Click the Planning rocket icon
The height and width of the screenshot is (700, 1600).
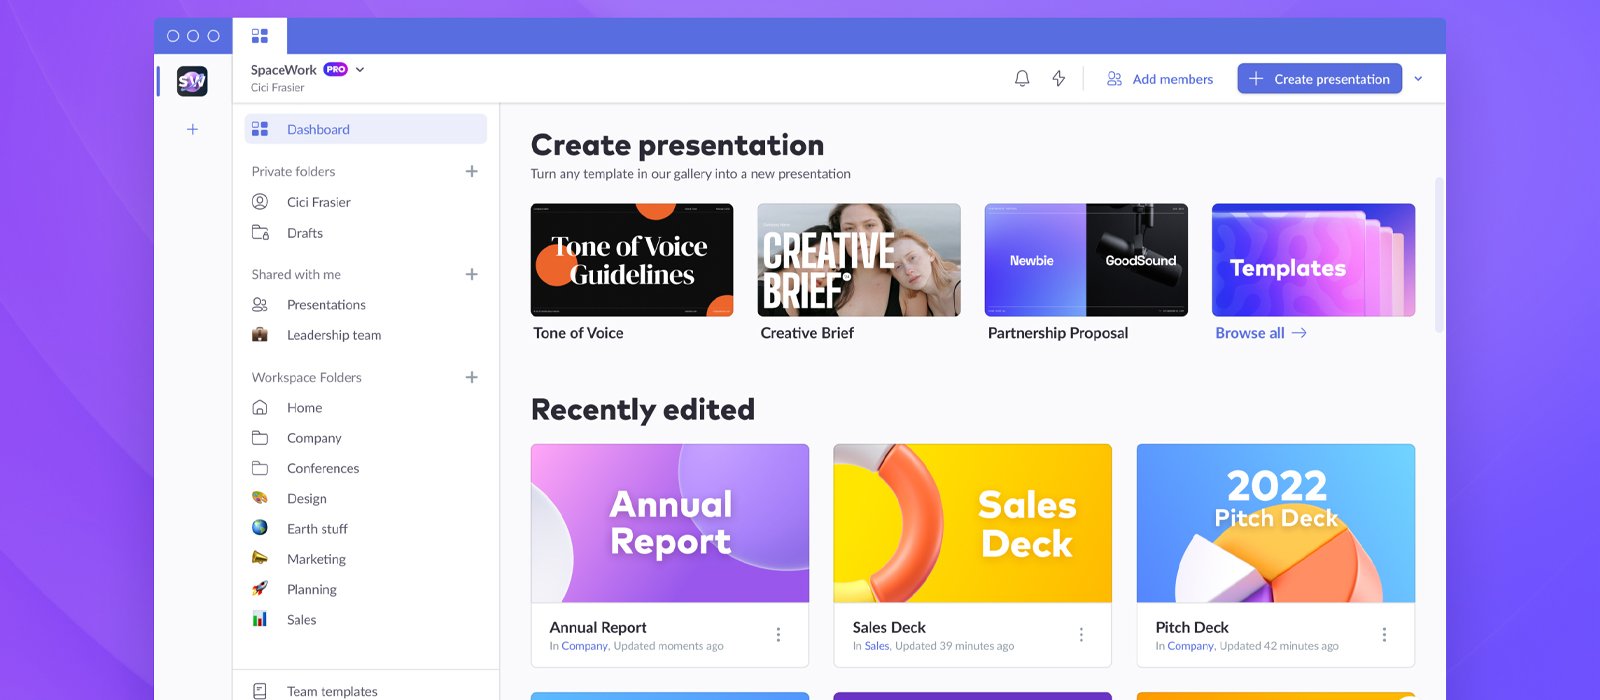(260, 588)
